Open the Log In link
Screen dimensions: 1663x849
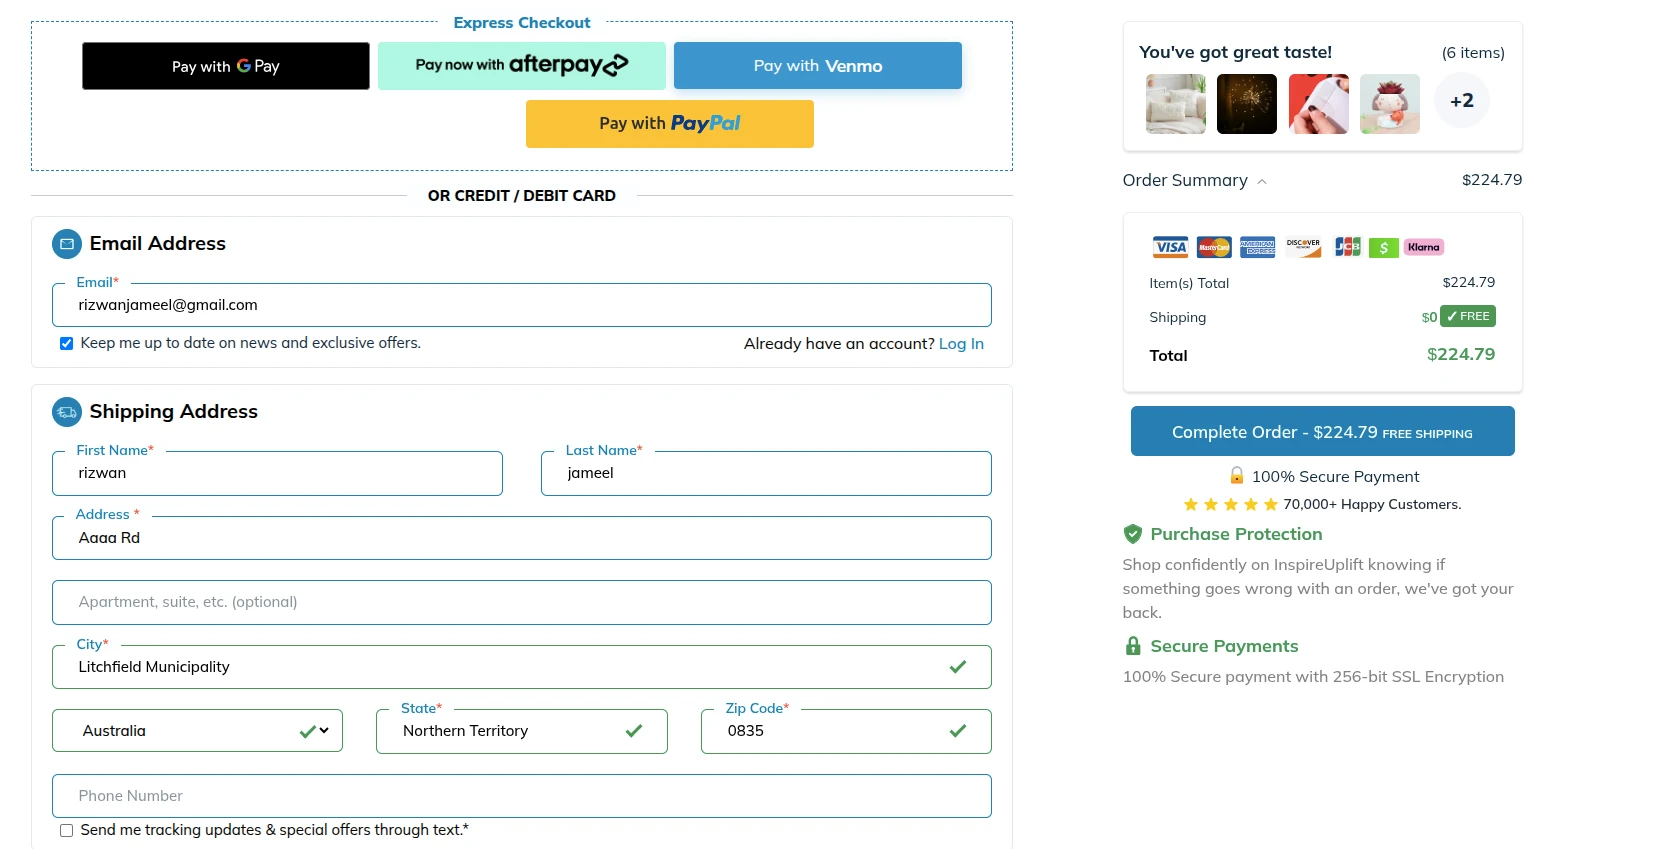click(961, 343)
